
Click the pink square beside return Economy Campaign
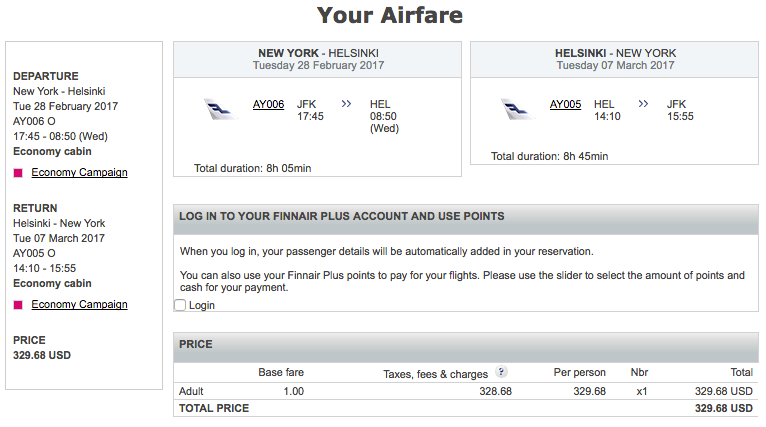(x=18, y=305)
